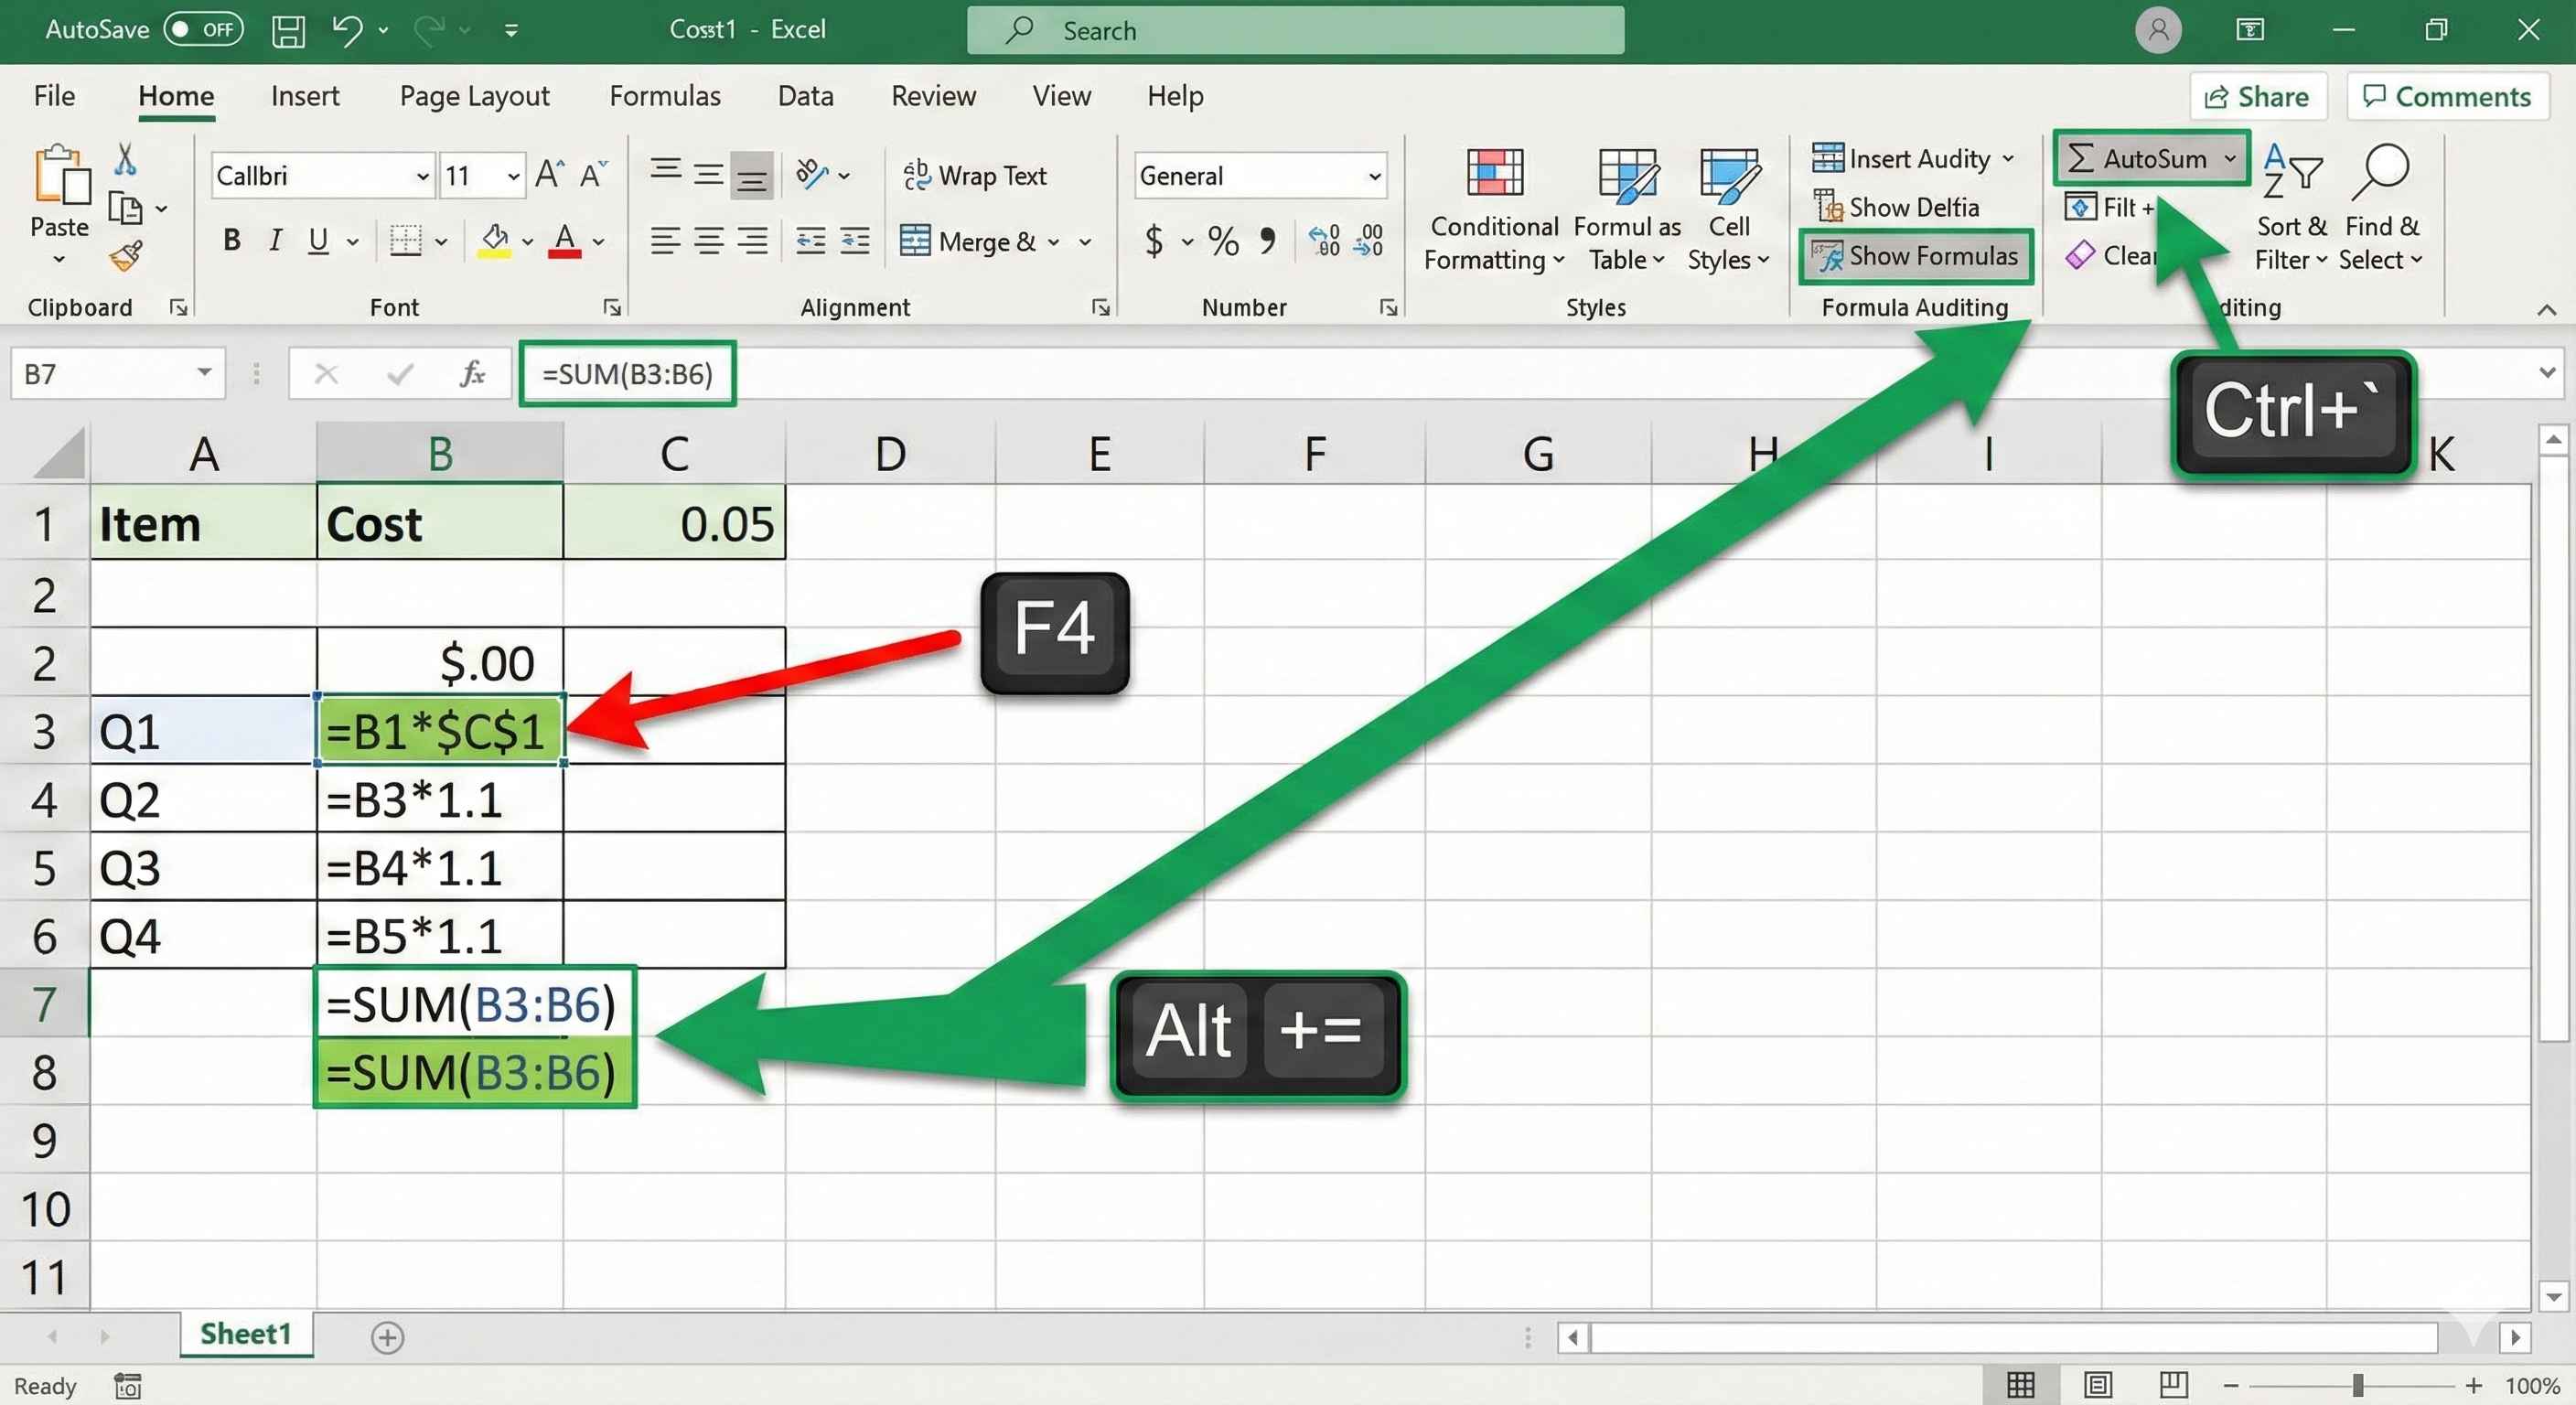
Task: Click the Comments button
Action: 2446,96
